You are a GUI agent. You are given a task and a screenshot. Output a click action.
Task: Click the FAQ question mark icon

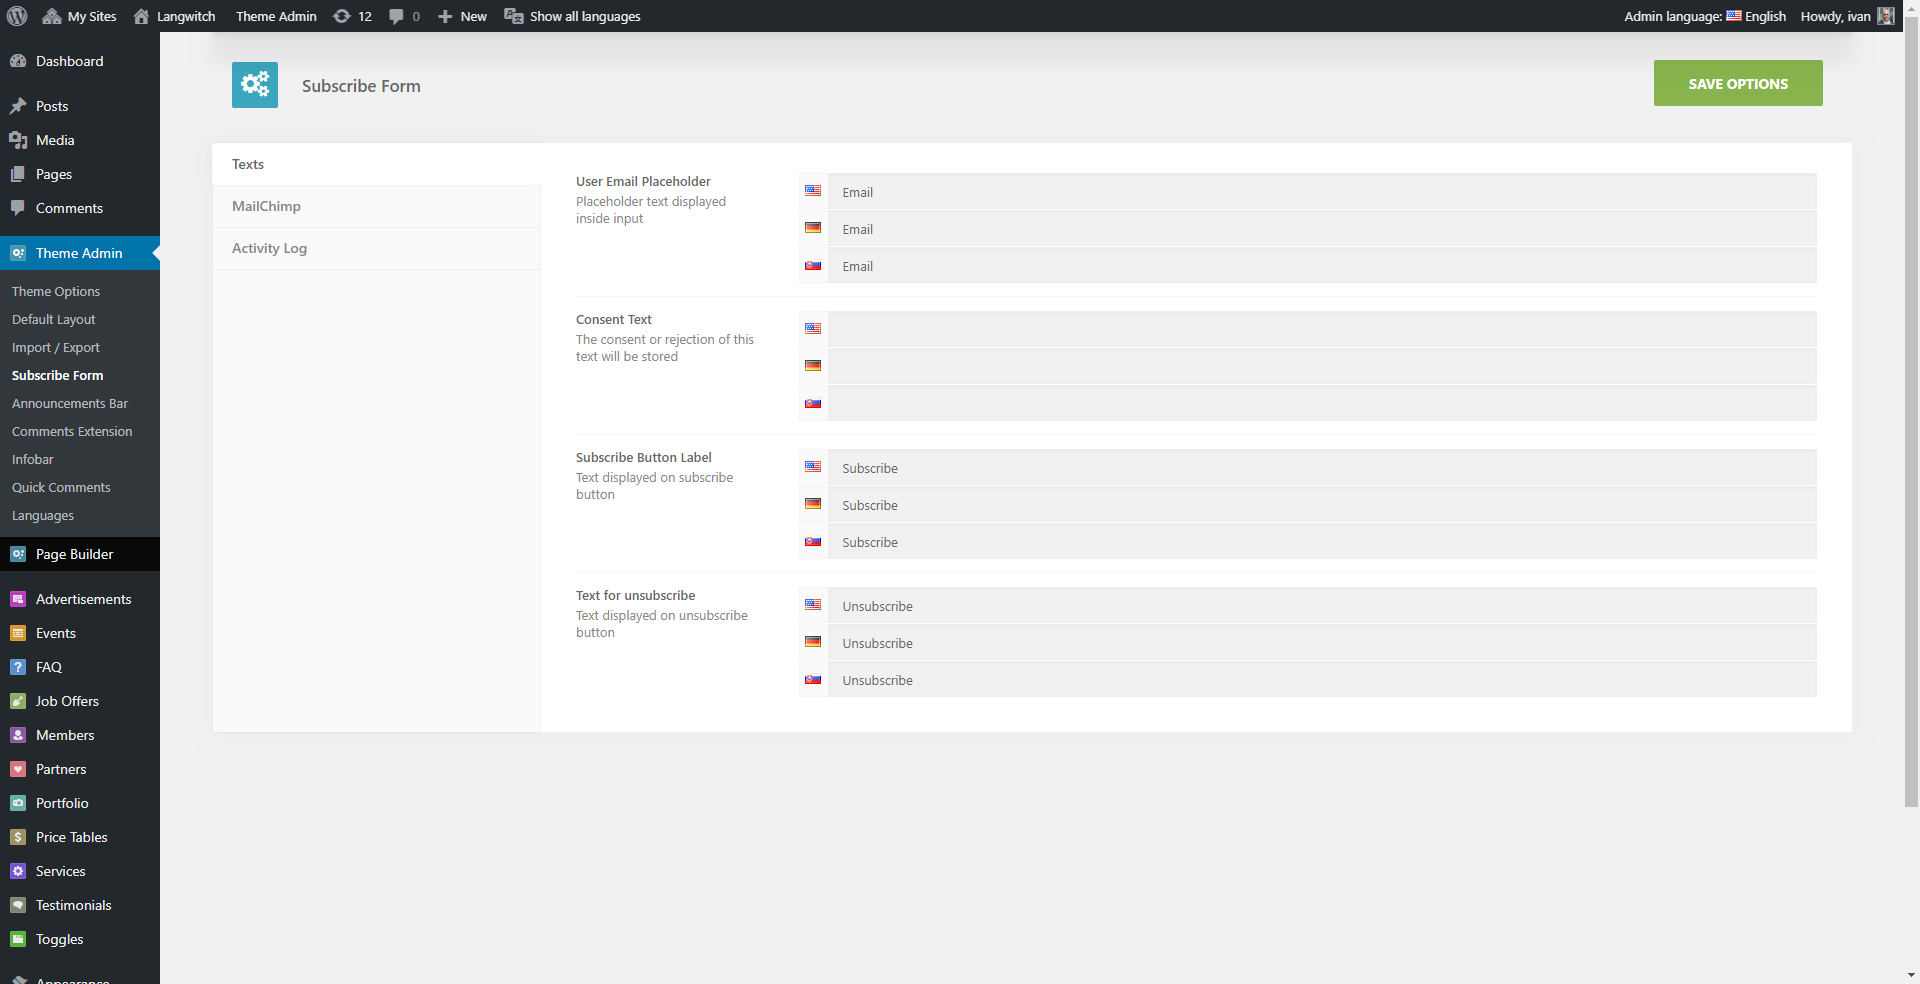(x=18, y=667)
